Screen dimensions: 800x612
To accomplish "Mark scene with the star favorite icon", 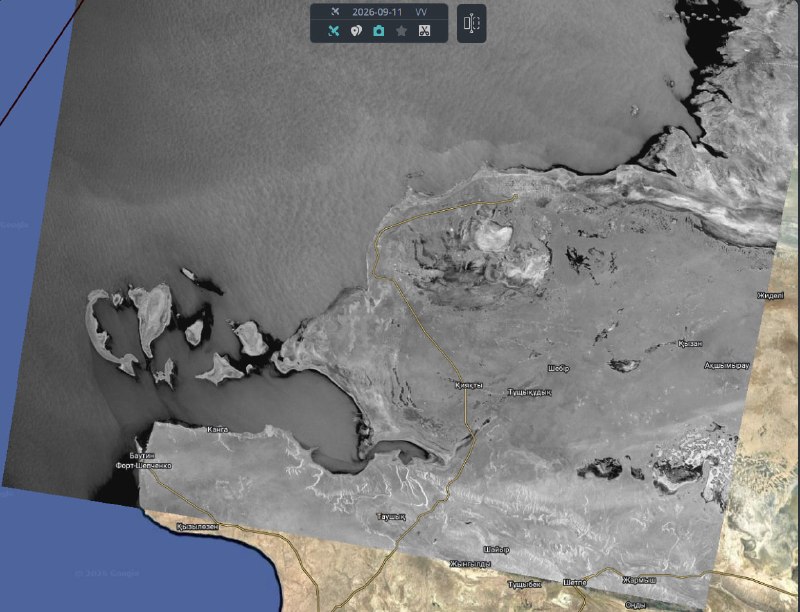I will (x=402, y=31).
